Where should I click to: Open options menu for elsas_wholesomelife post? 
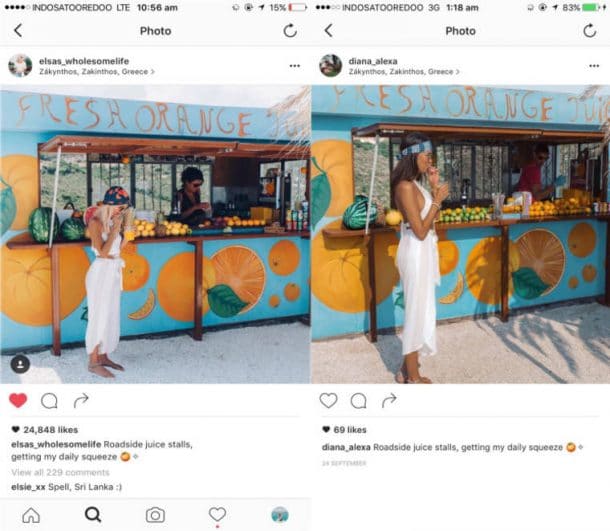294,66
